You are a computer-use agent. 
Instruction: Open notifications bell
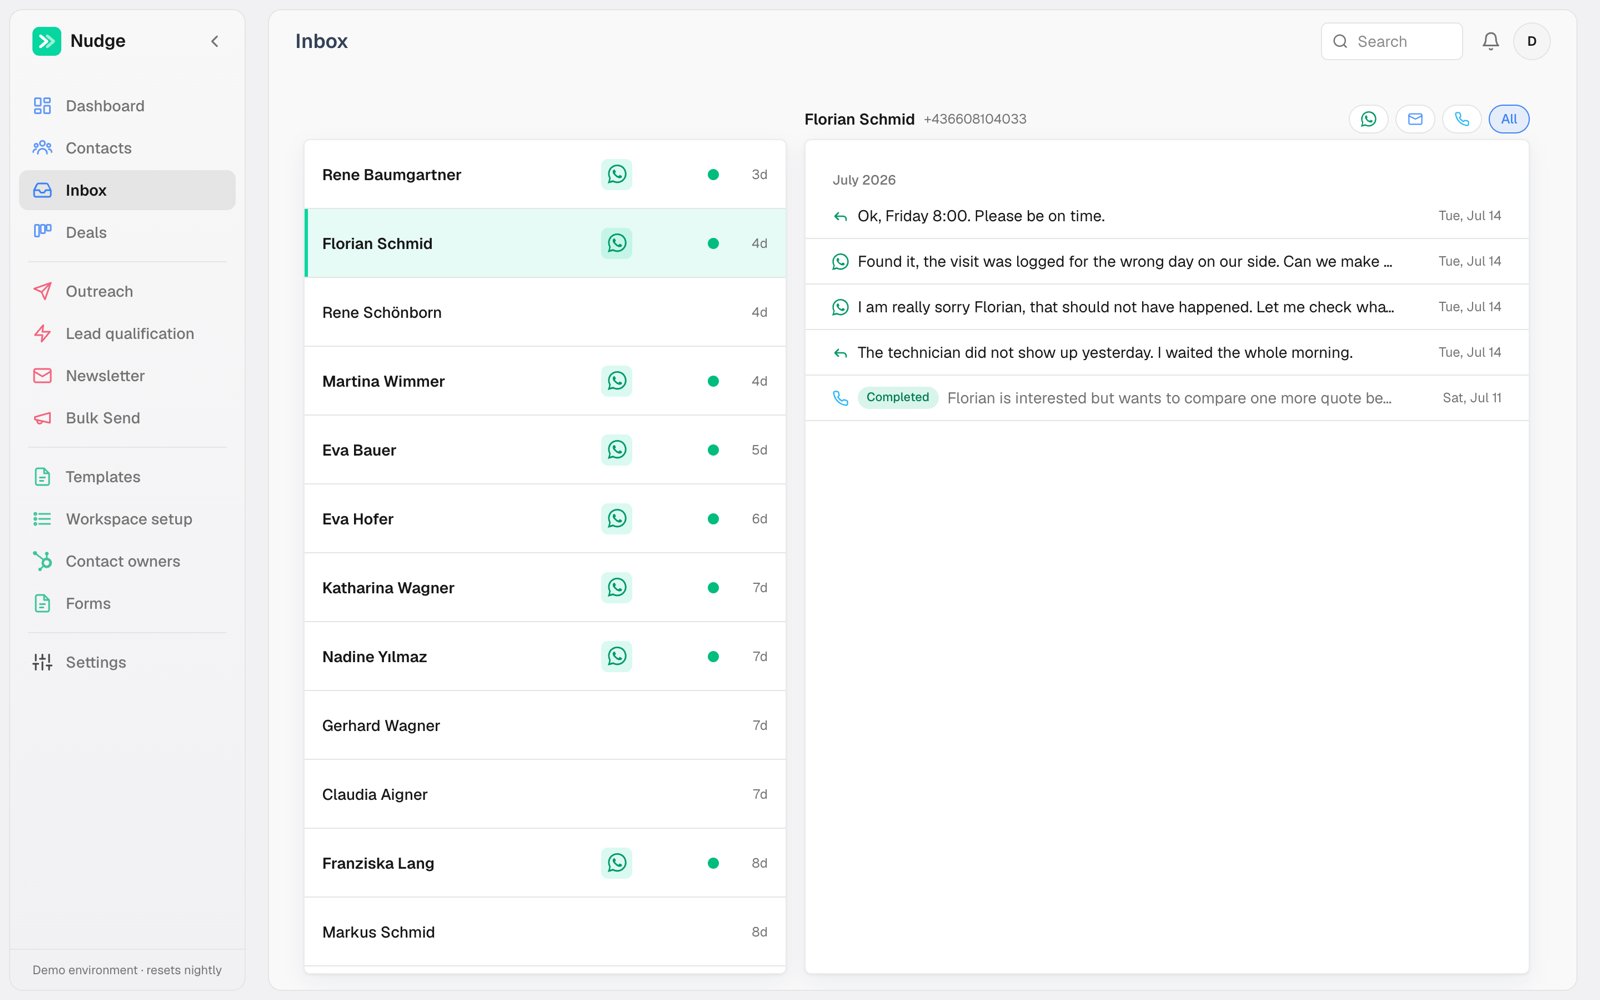point(1490,41)
